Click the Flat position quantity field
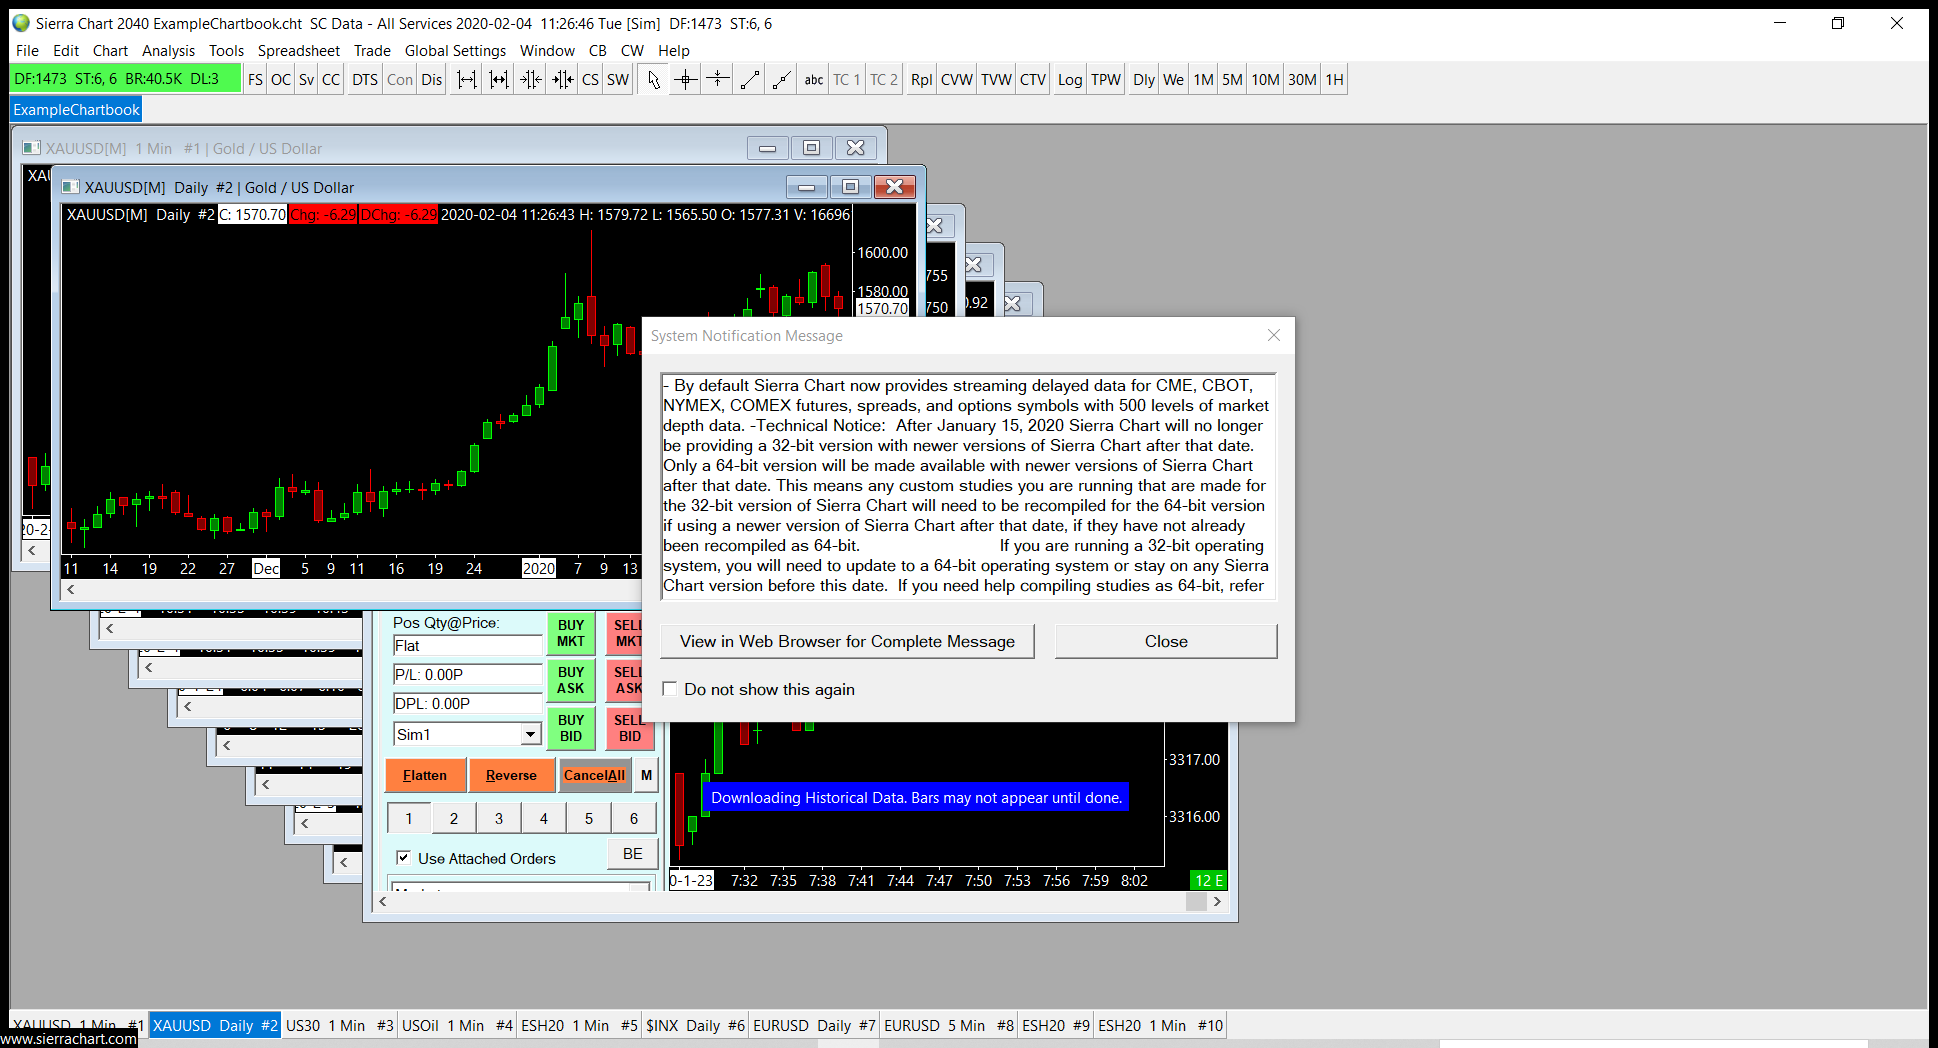 (x=467, y=646)
